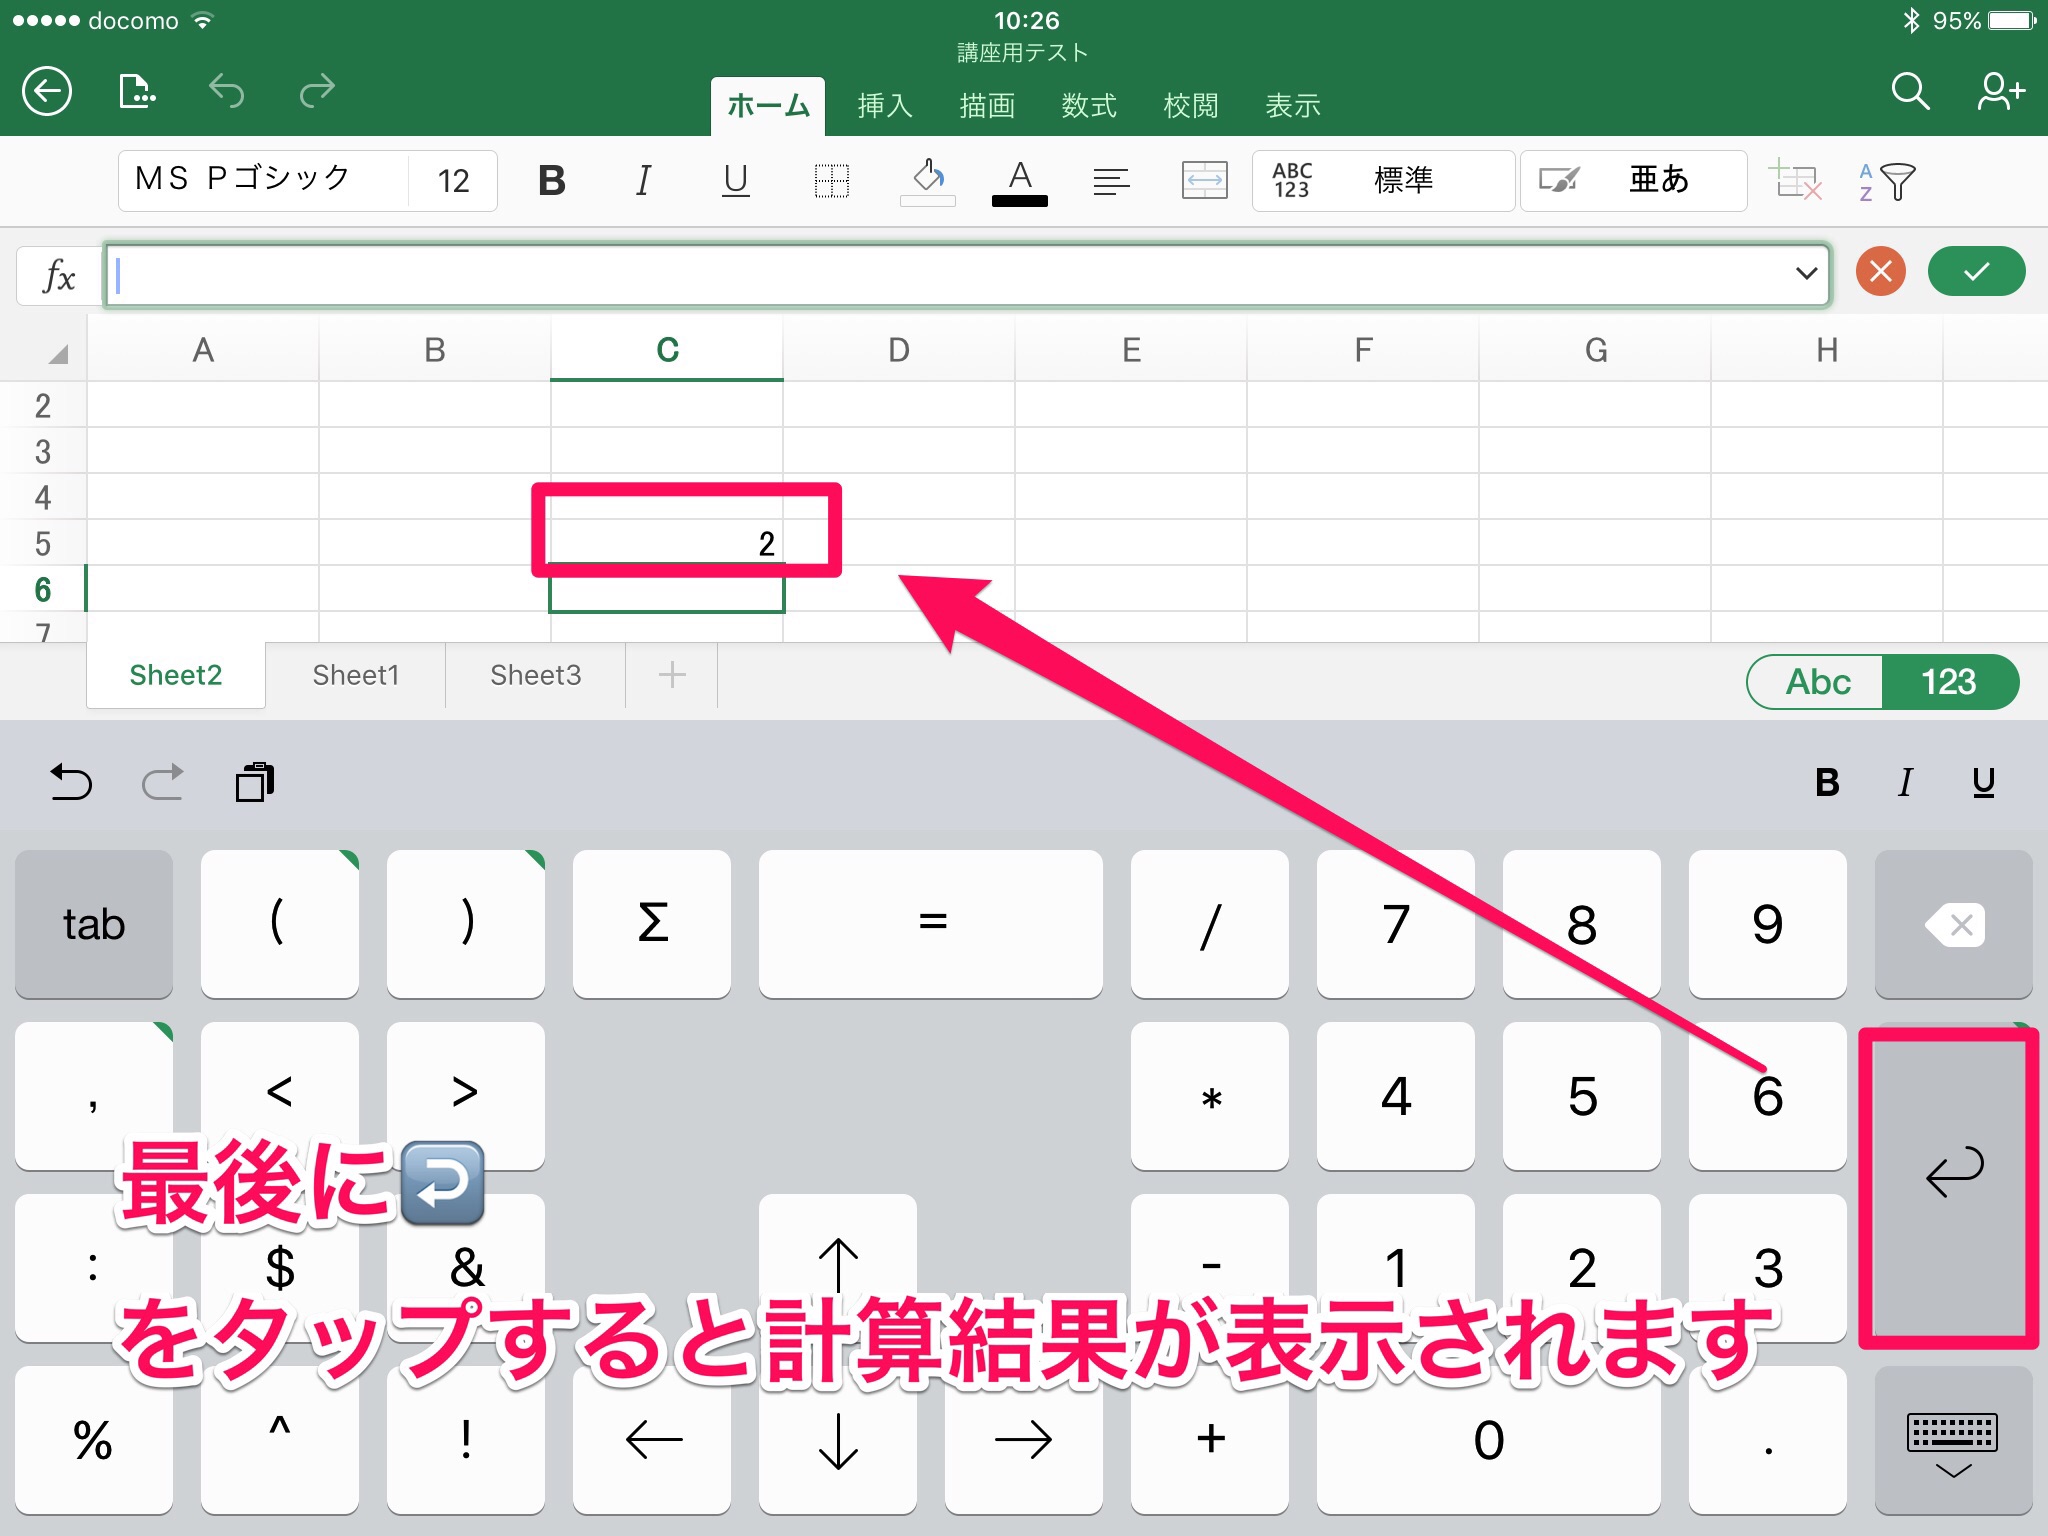Click the search magnifier icon
The height and width of the screenshot is (1536, 2048).
click(1909, 92)
